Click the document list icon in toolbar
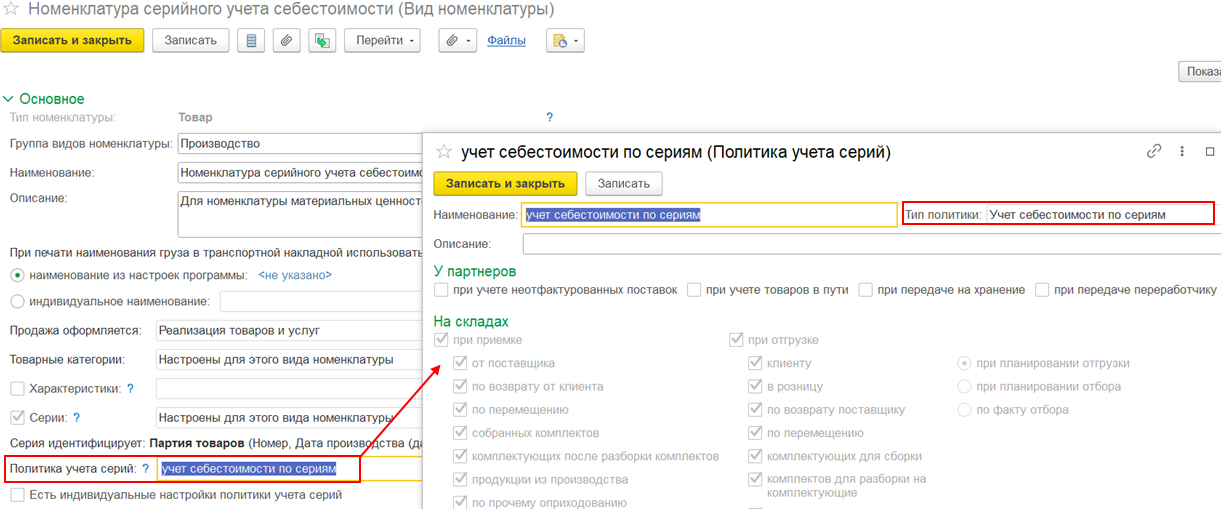The image size is (1221, 512). 251,41
